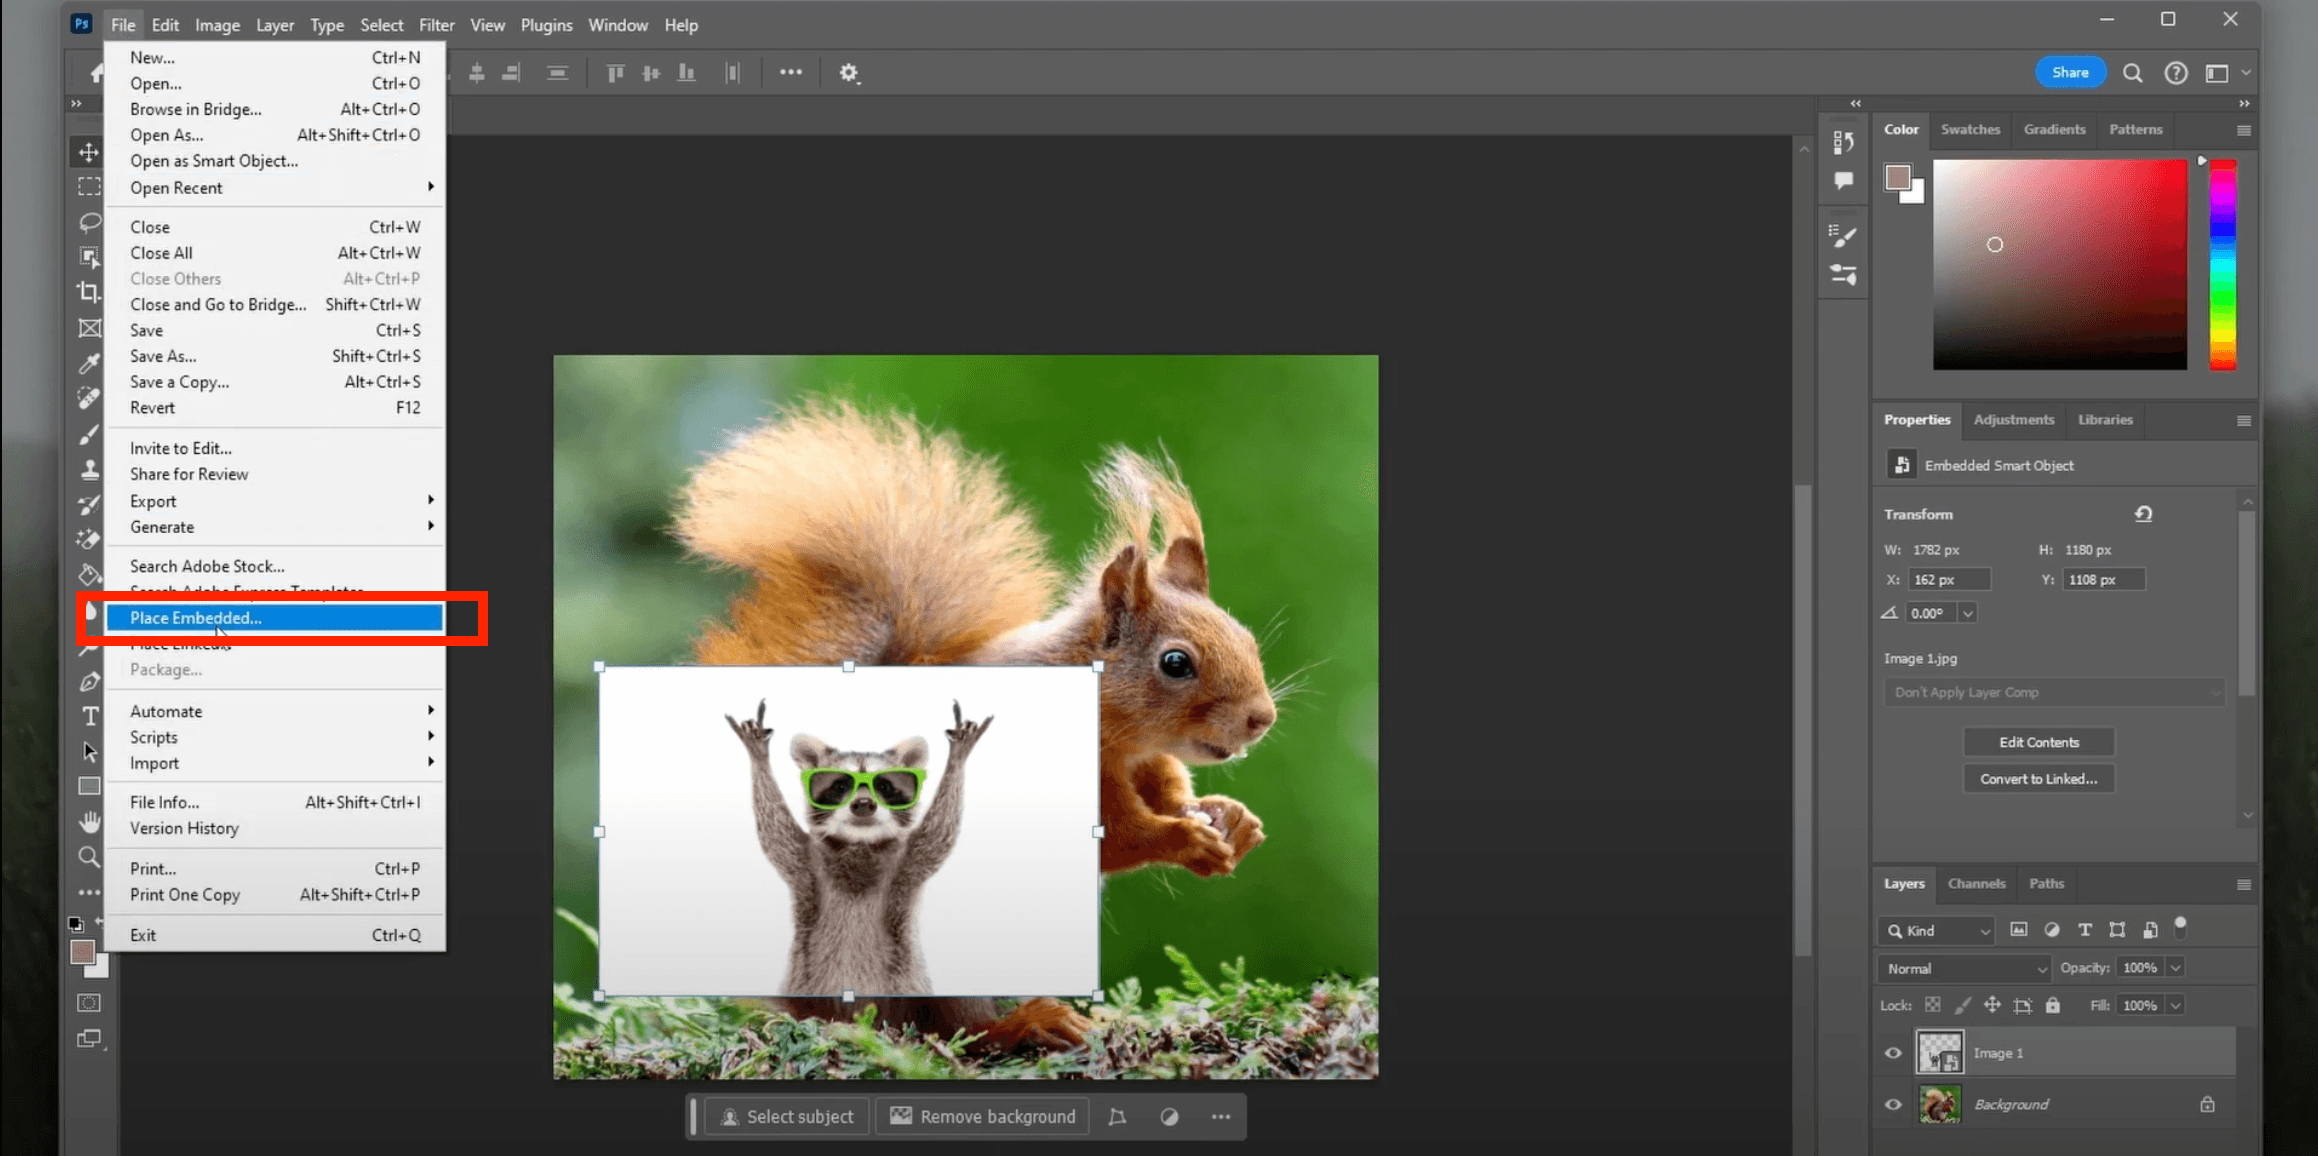Select the Zoom tool in toolbar
Screen dimensions: 2318x1156
(x=89, y=857)
